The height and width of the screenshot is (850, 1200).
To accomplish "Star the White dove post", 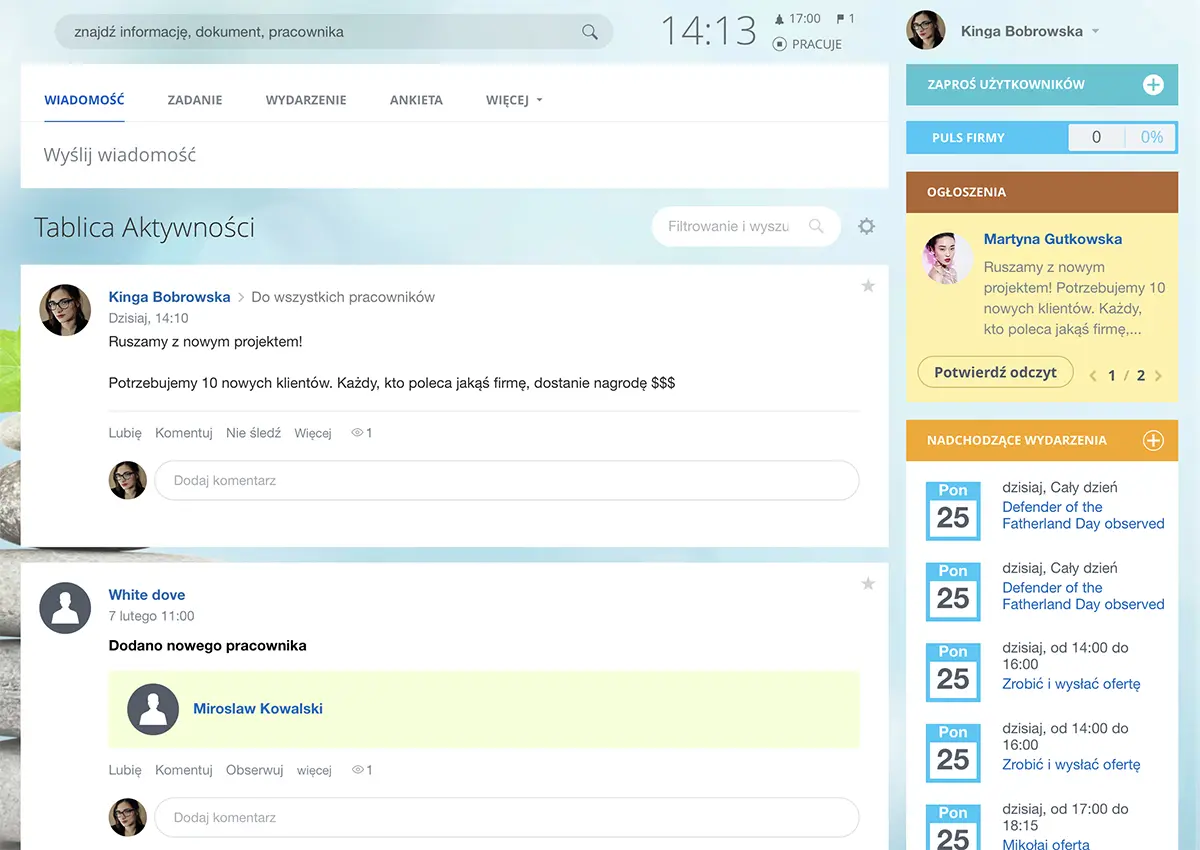I will (868, 584).
